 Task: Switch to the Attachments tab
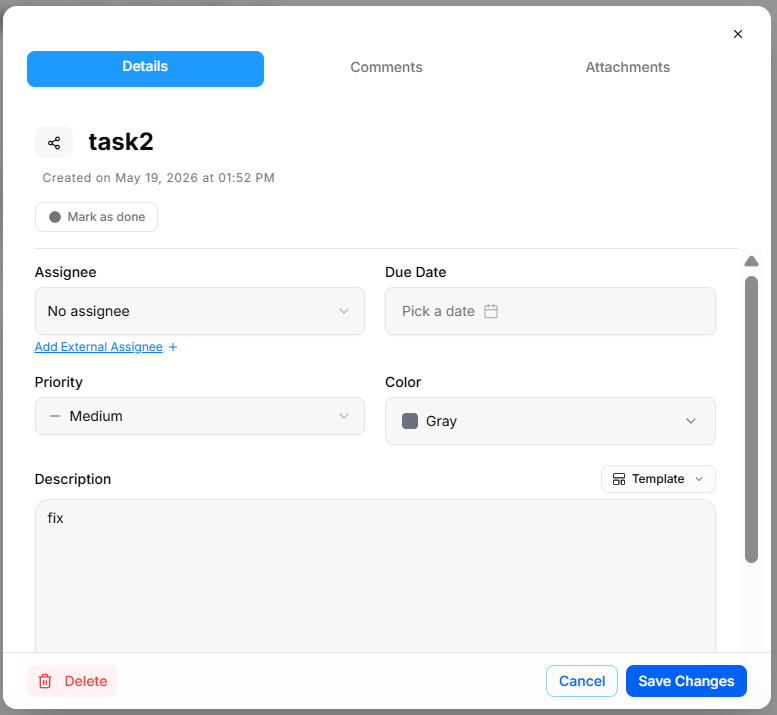point(627,67)
